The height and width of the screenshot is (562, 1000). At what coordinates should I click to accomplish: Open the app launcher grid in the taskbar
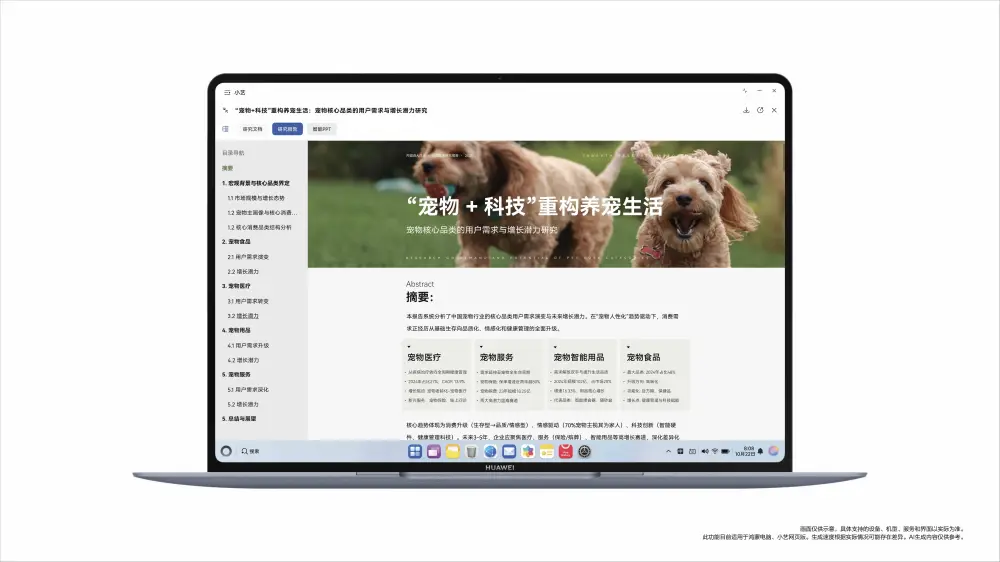point(414,452)
